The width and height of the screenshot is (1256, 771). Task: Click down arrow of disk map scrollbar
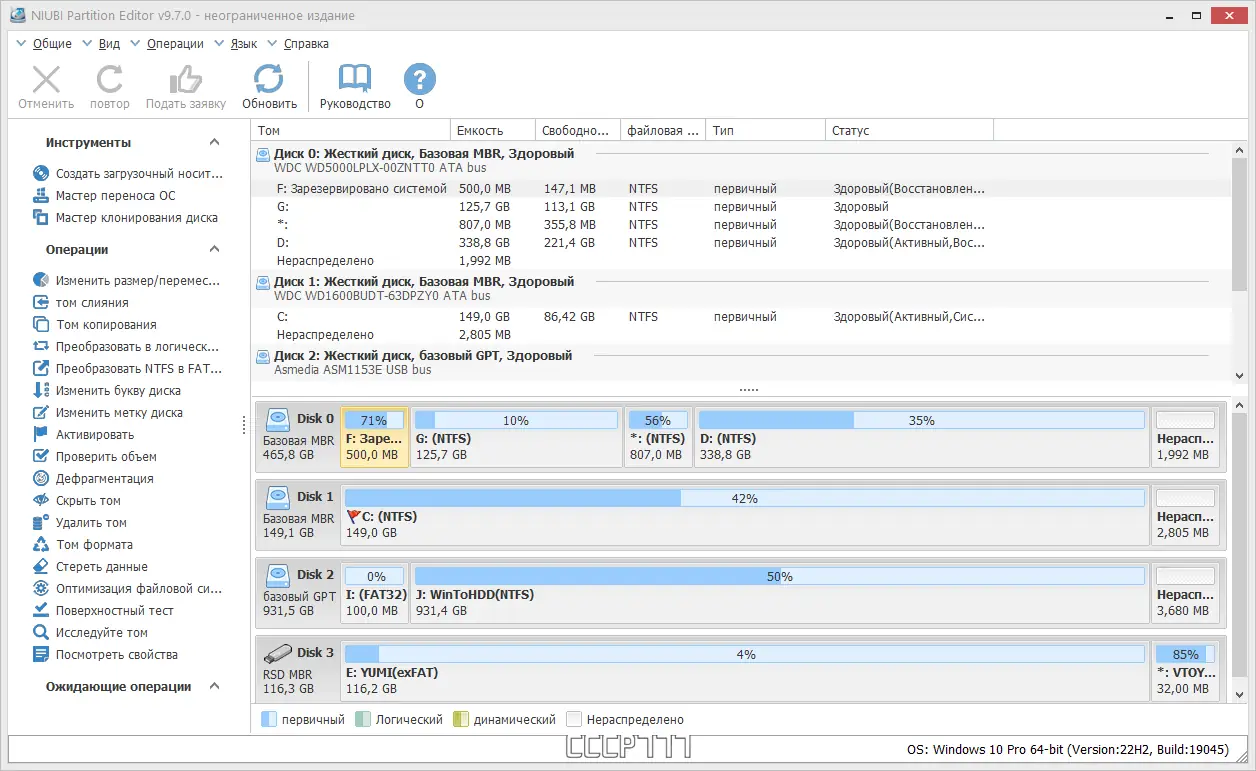pyautogui.click(x=1240, y=695)
